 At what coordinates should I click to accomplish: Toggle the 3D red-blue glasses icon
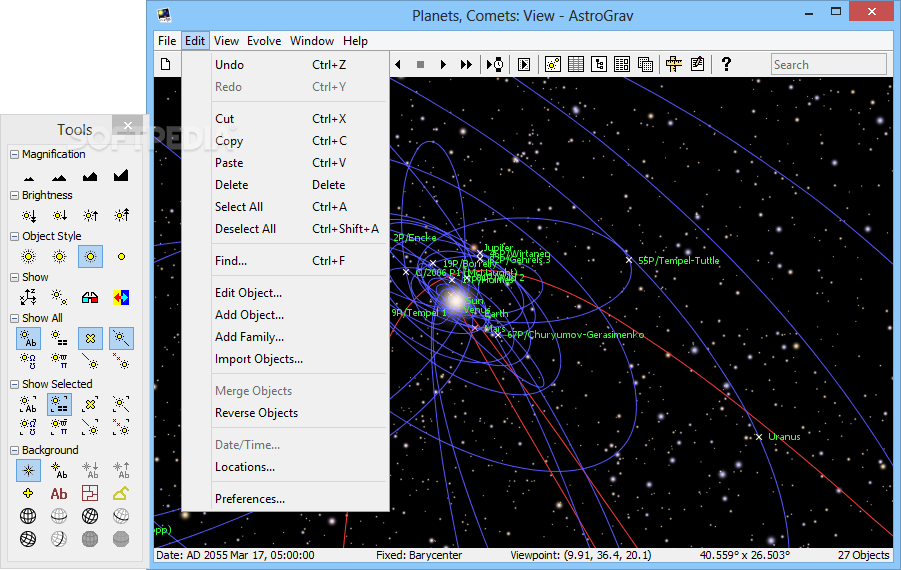click(x=90, y=297)
